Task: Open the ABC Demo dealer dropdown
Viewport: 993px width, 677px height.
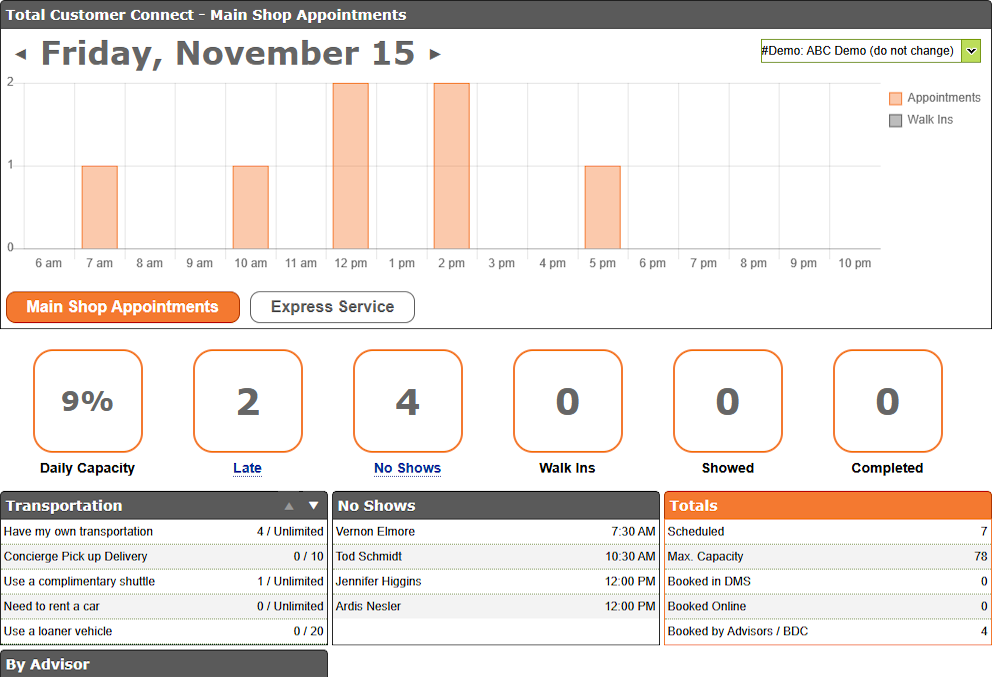Action: [970, 51]
